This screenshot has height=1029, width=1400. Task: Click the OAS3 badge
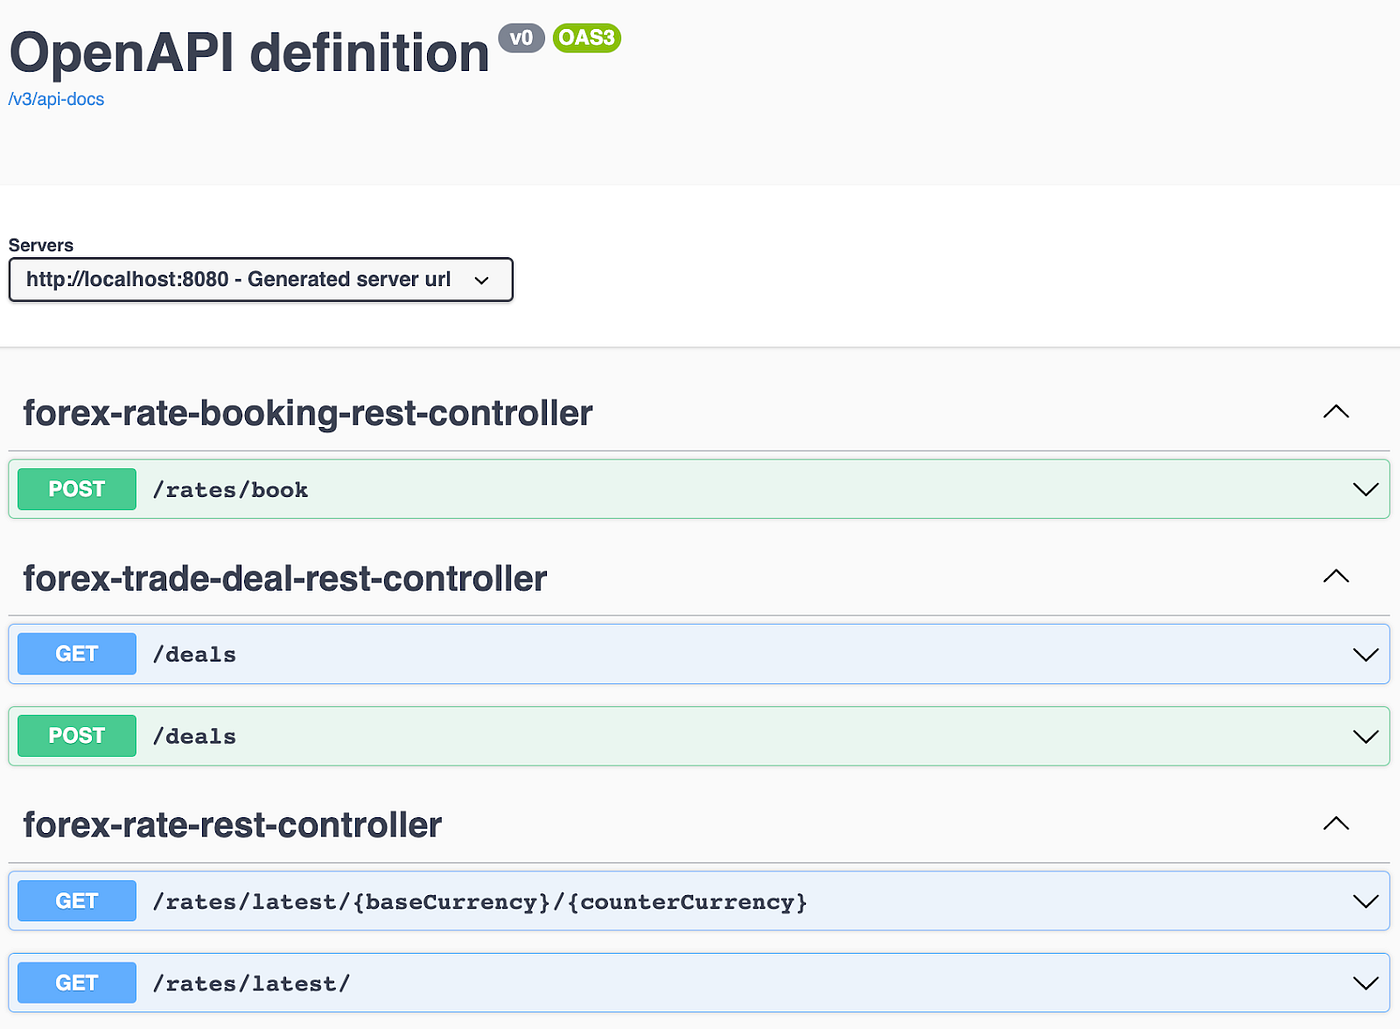(x=587, y=38)
